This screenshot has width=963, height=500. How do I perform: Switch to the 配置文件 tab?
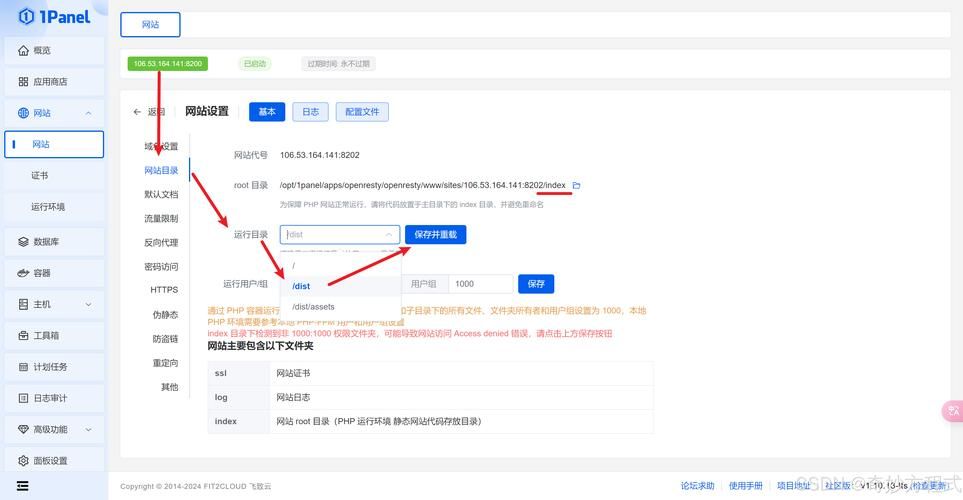[x=362, y=112]
